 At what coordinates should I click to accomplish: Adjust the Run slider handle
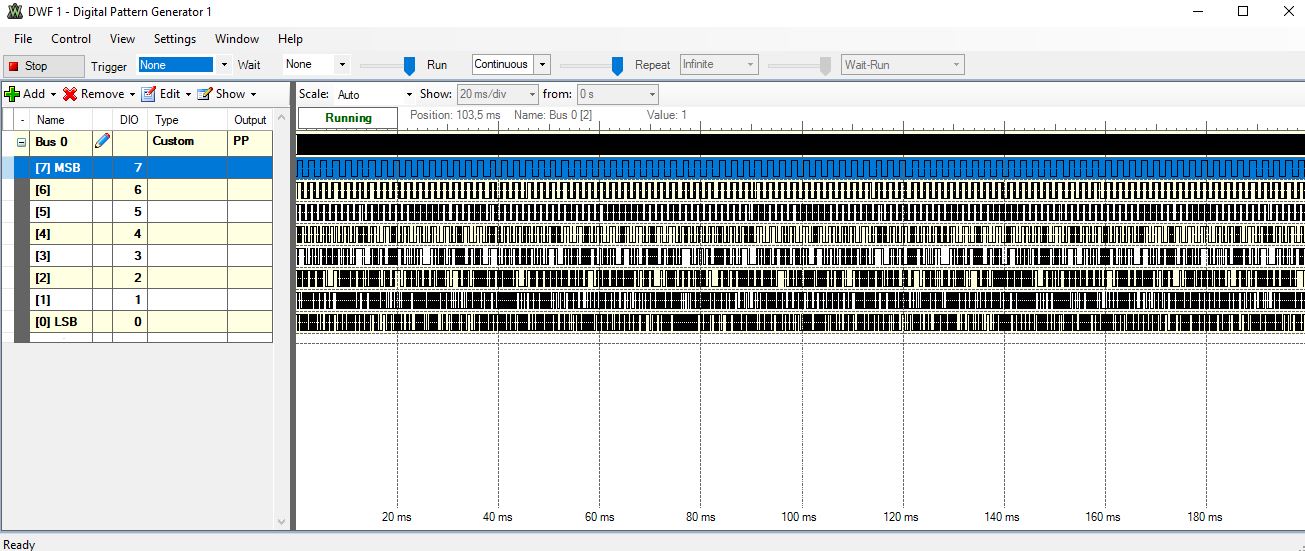coord(617,65)
